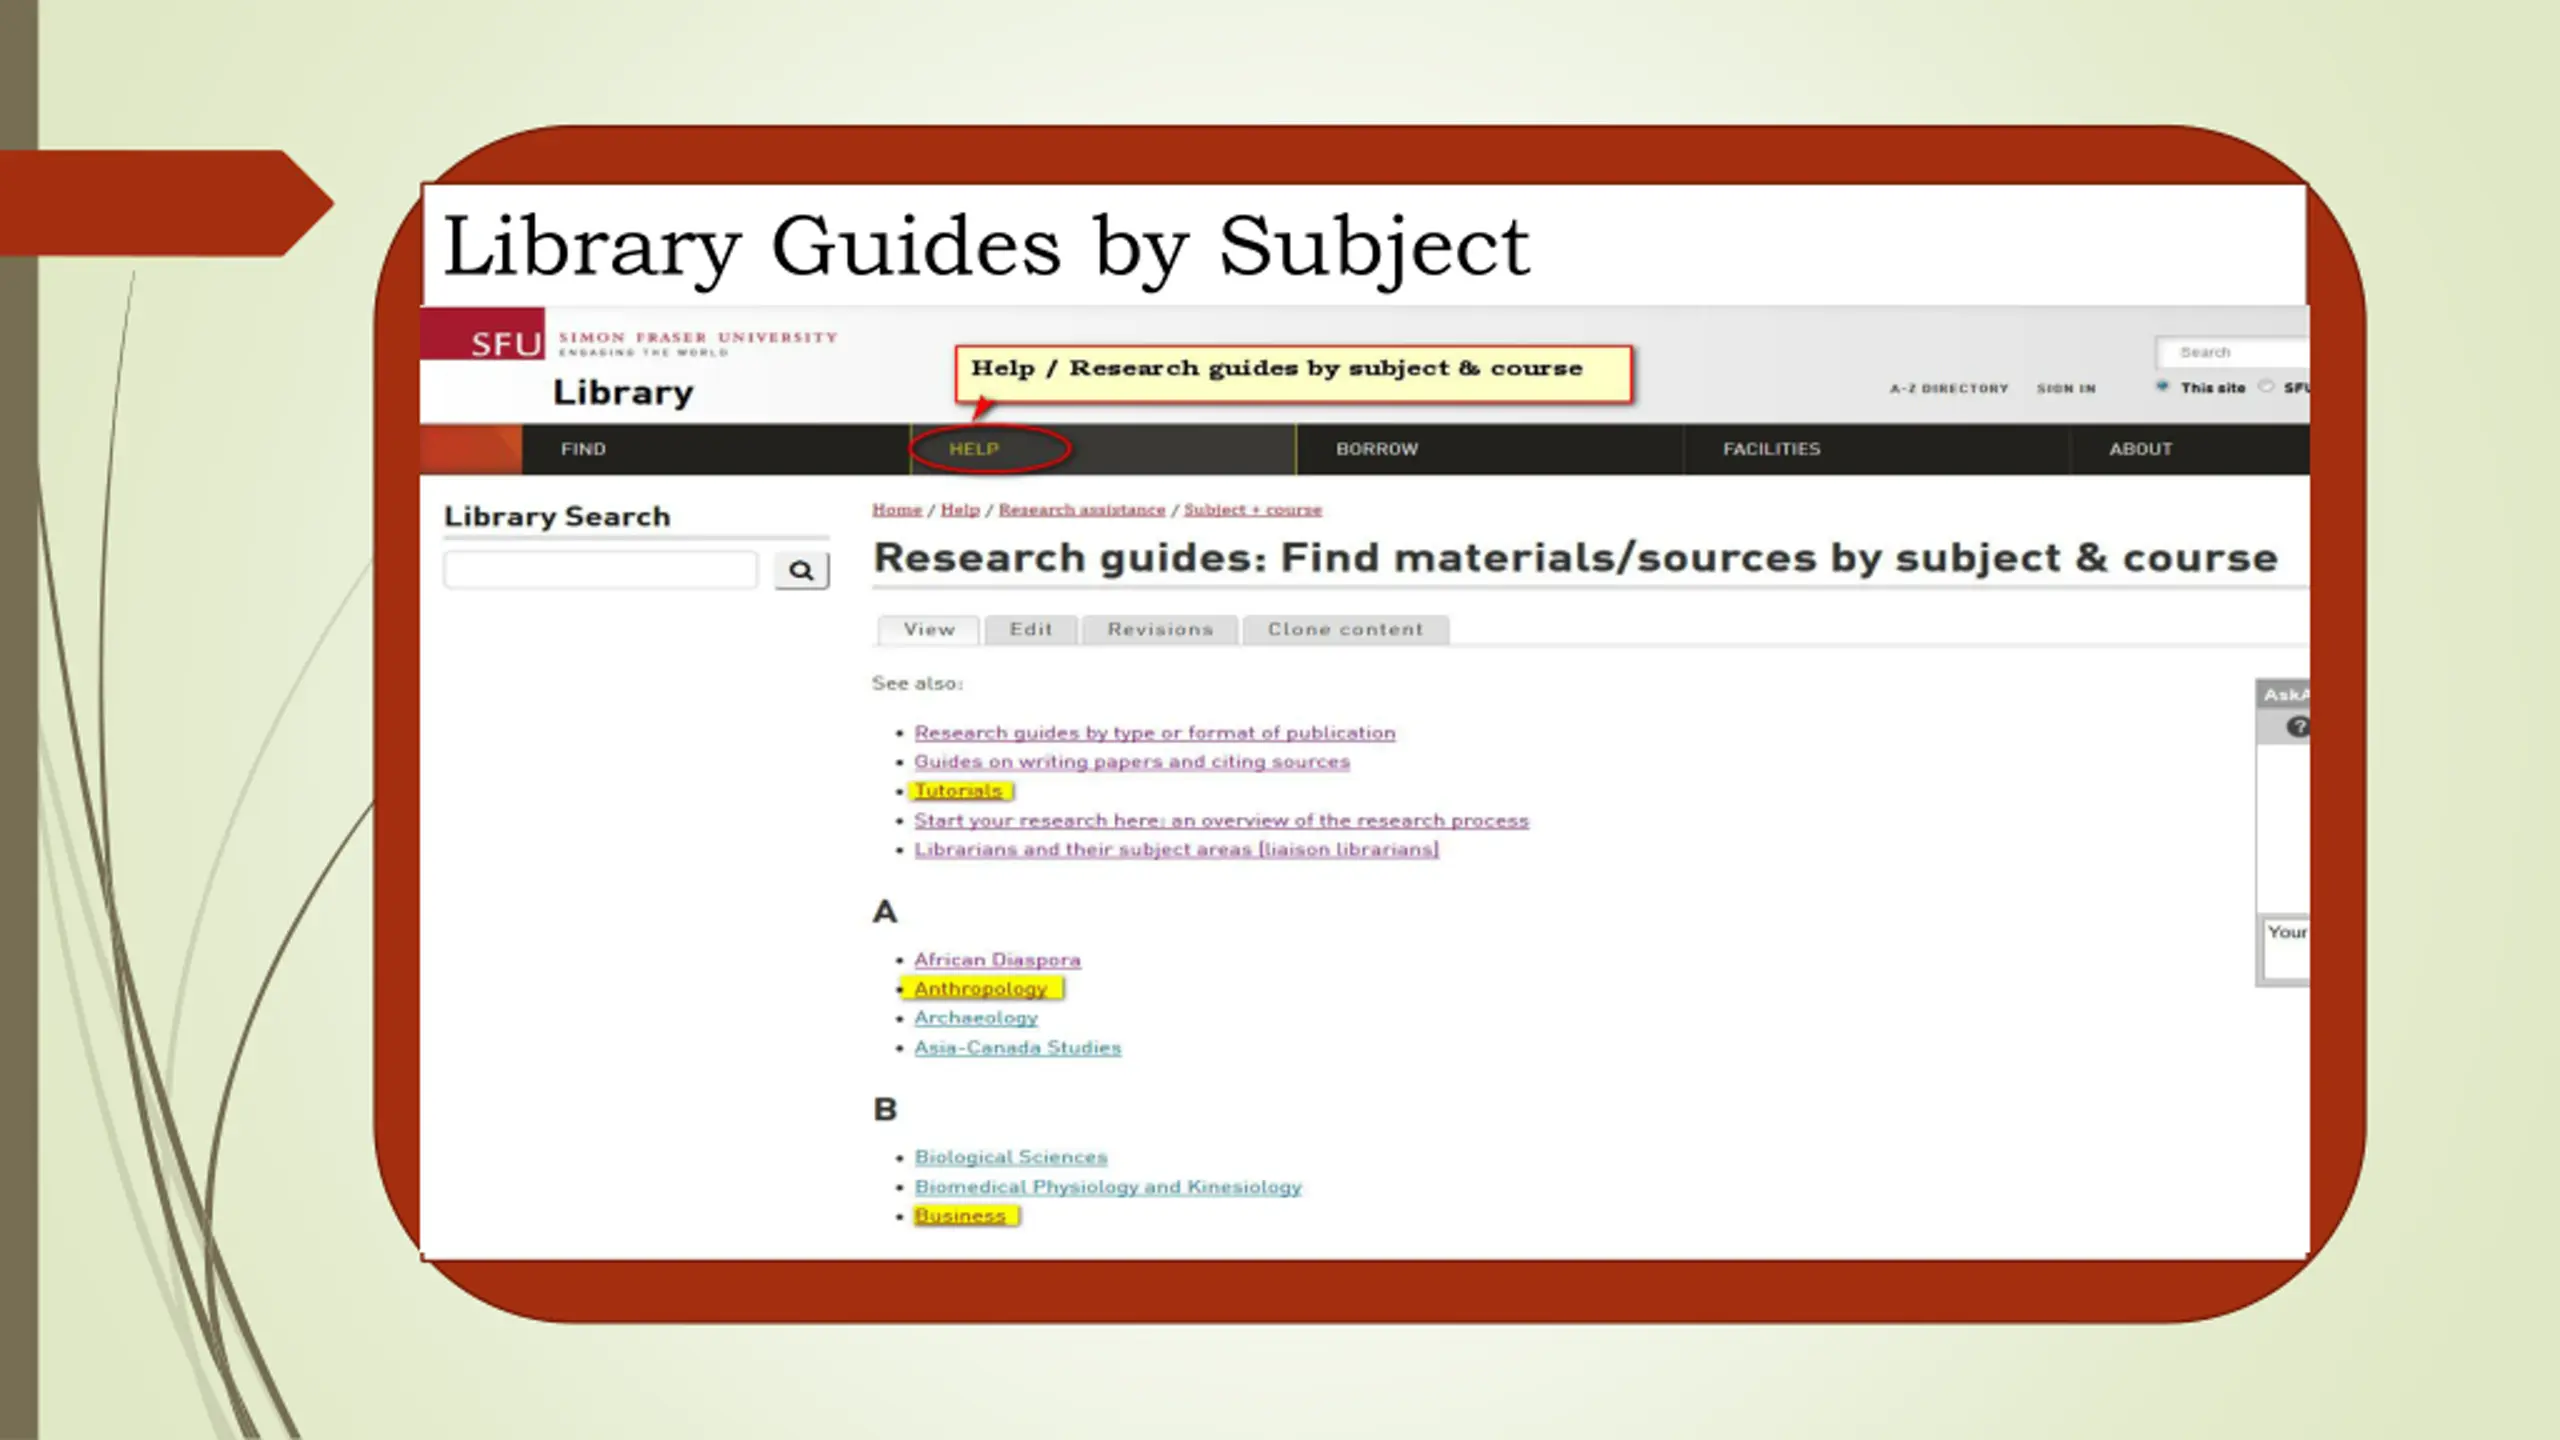Open the highlighted Business guide
This screenshot has height=1440, width=2560.
(960, 1215)
